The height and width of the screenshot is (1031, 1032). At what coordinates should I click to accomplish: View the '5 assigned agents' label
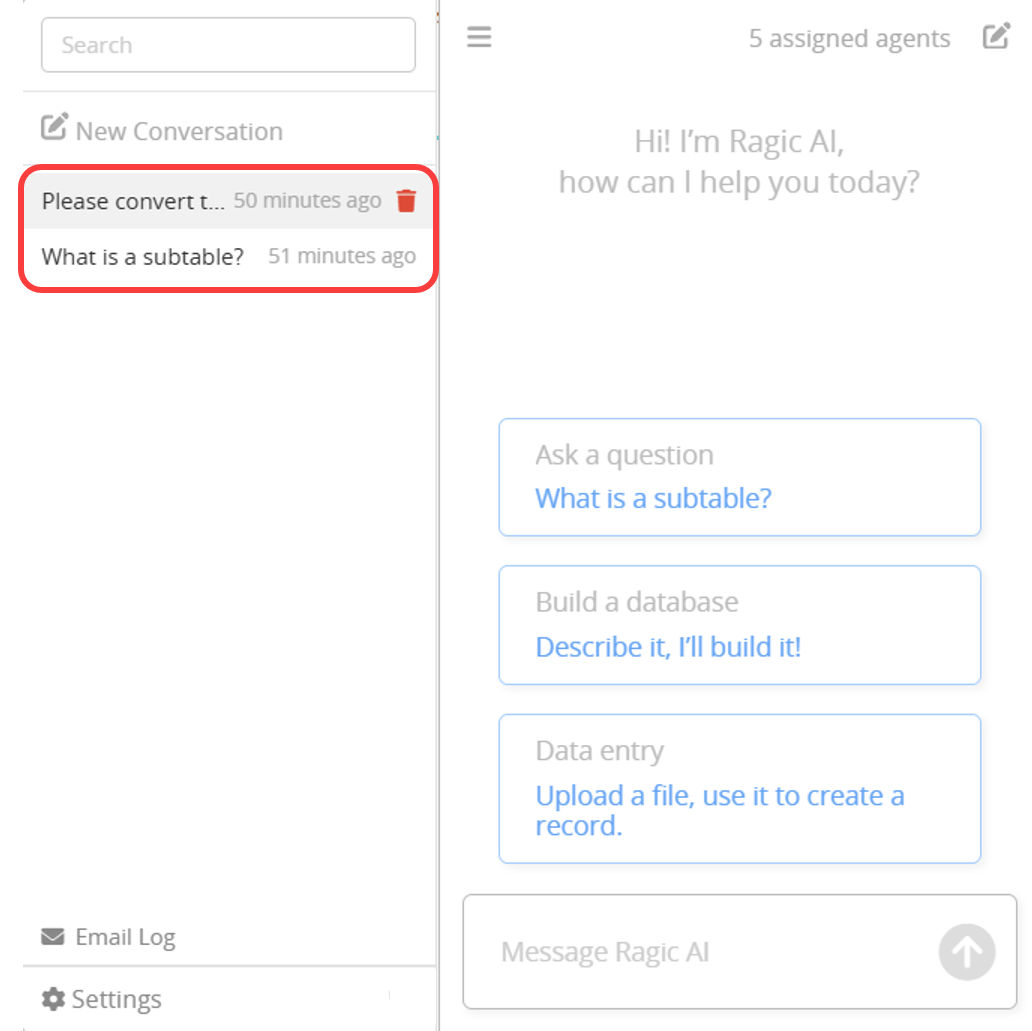point(849,39)
